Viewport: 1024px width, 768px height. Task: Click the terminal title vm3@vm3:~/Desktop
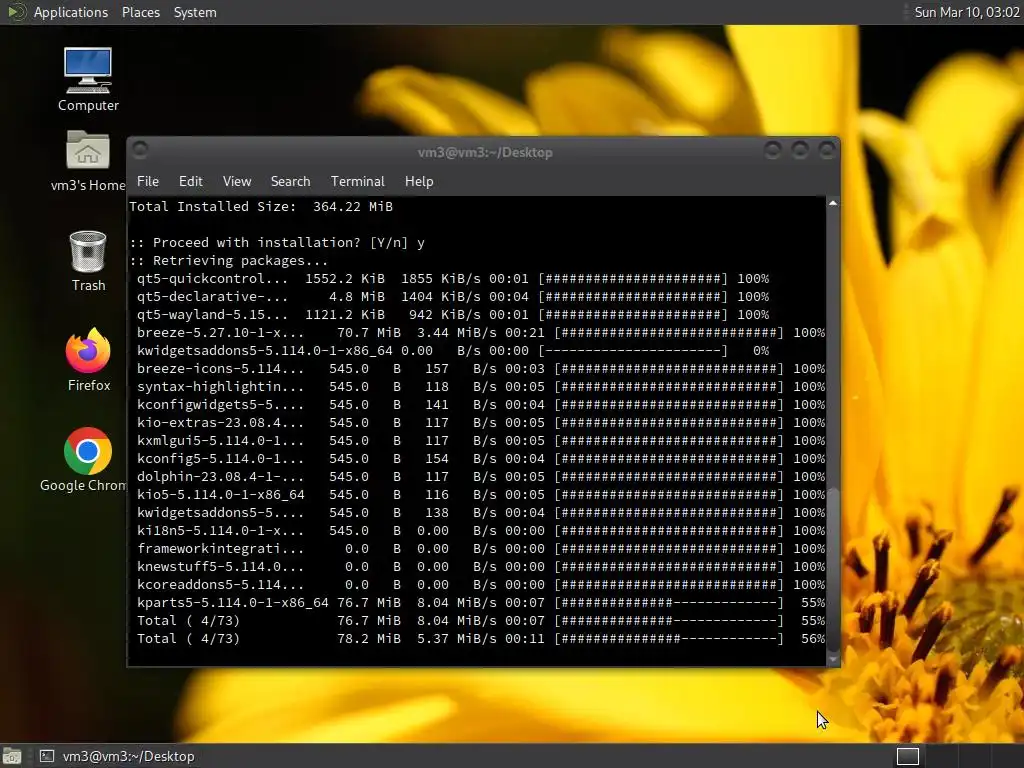(485, 152)
